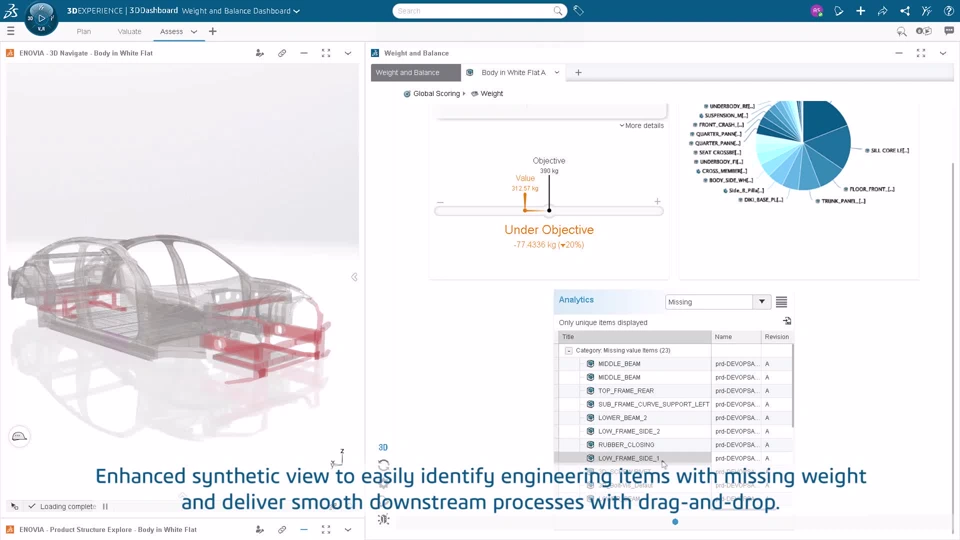Image resolution: width=960 pixels, height=540 pixels.
Task: Click the search magnifier icon
Action: [x=558, y=10]
